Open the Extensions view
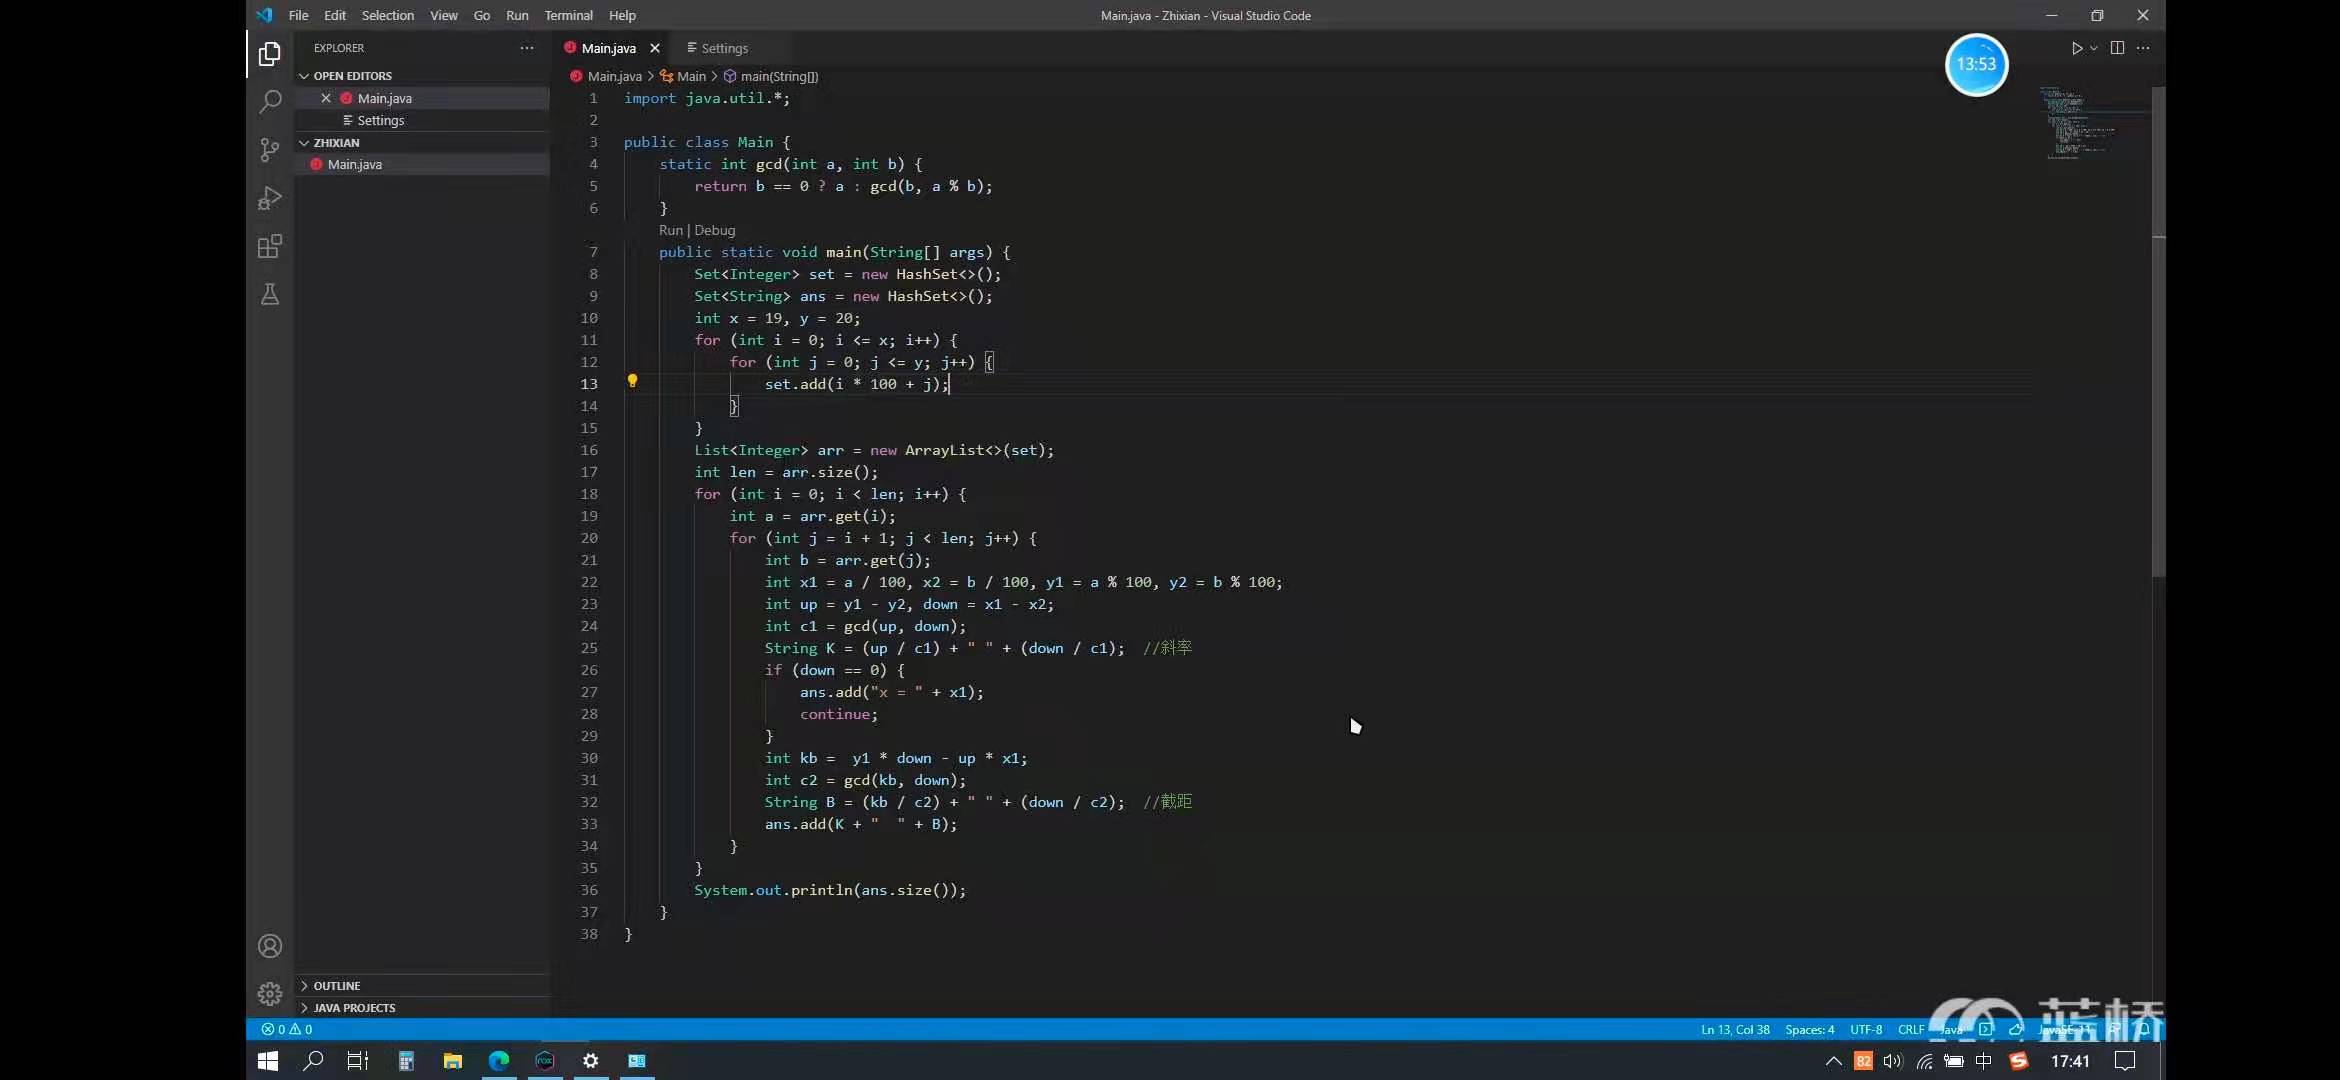The height and width of the screenshot is (1080, 2340). pos(269,246)
